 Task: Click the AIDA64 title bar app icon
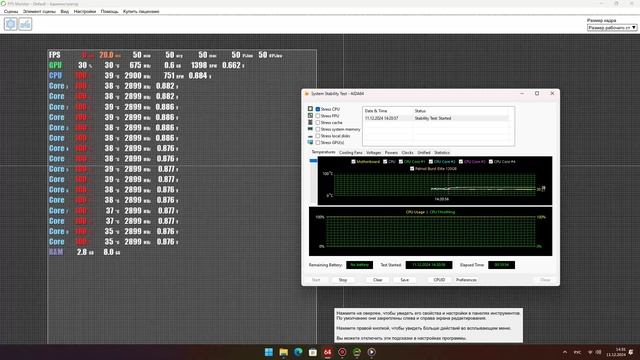pos(307,93)
